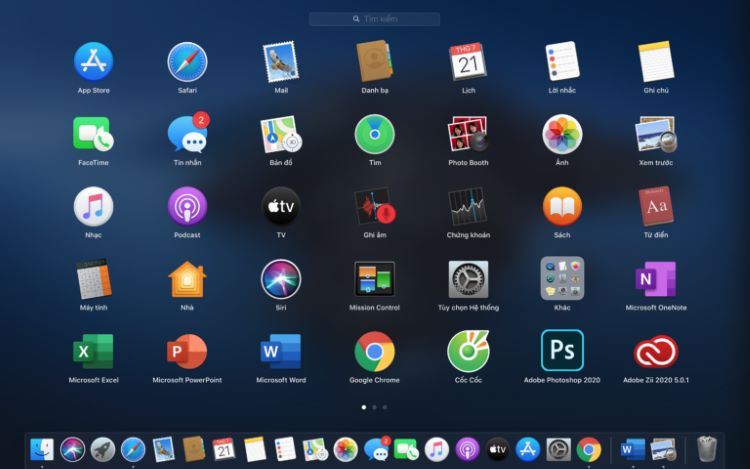Open Music icon in the Dock
Image resolution: width=750 pixels, height=469 pixels.
click(436, 450)
